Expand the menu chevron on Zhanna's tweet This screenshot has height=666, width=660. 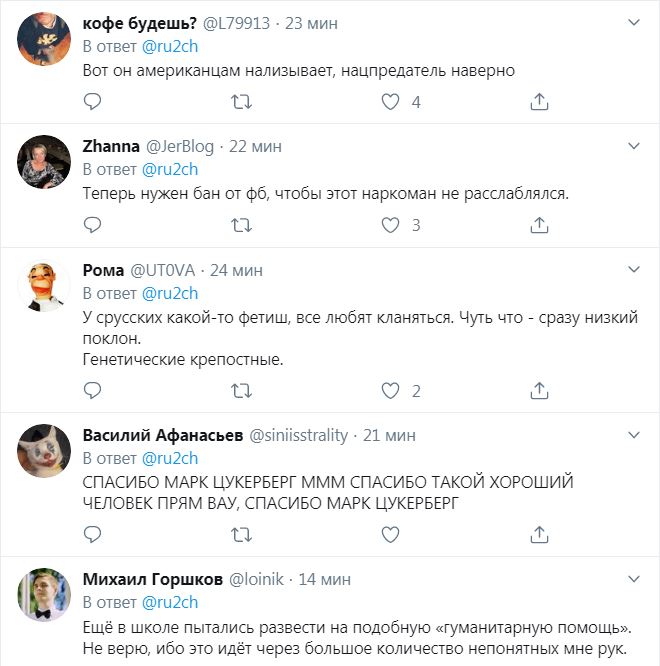[631, 146]
